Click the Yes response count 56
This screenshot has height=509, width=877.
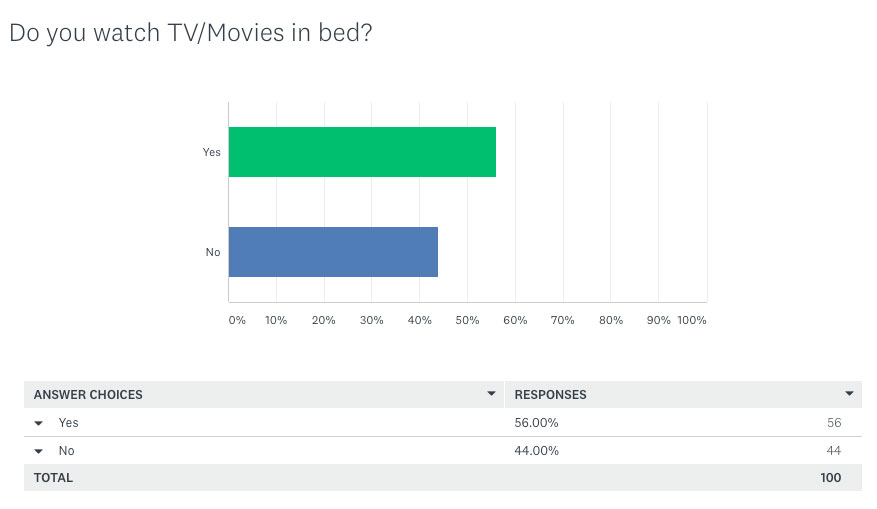[x=834, y=423]
